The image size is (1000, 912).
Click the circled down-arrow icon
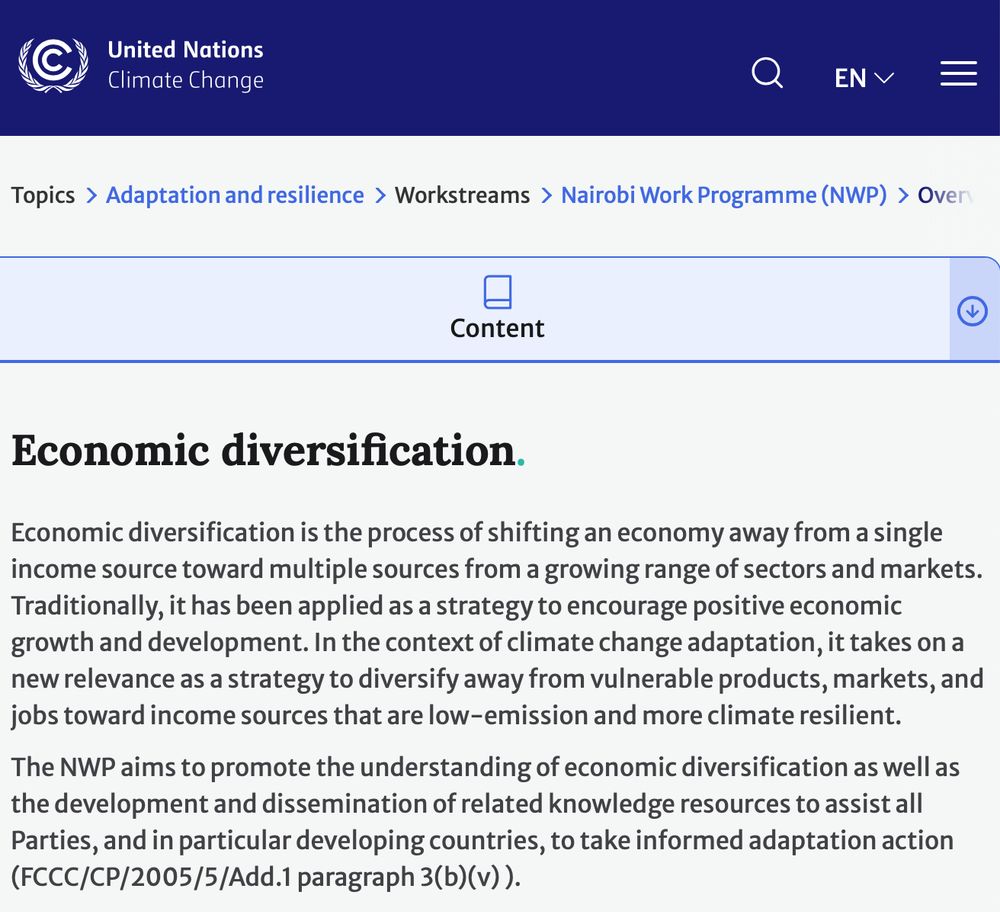point(972,311)
